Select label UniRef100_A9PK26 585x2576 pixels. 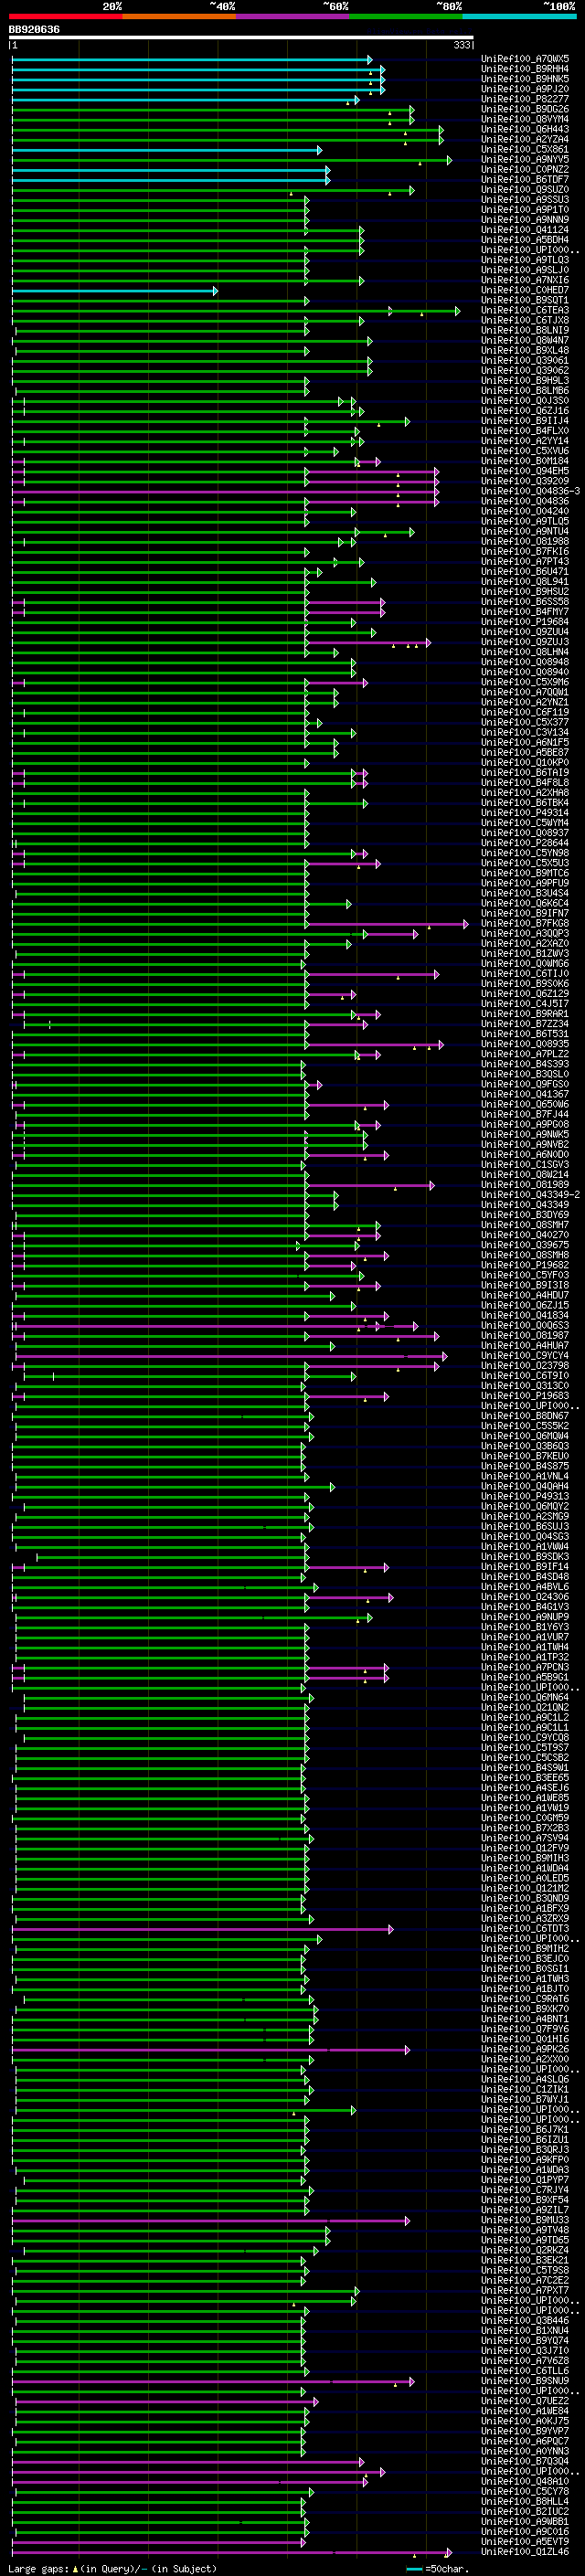click(x=525, y=2050)
